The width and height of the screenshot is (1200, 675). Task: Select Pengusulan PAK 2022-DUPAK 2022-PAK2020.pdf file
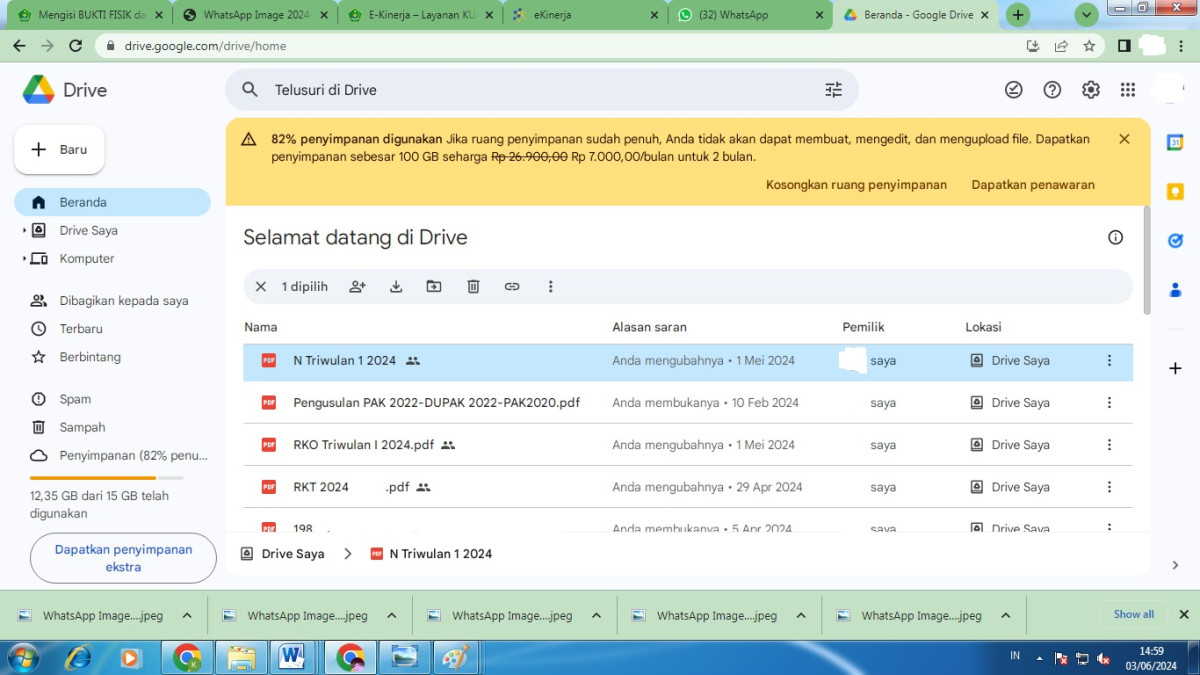click(688, 403)
